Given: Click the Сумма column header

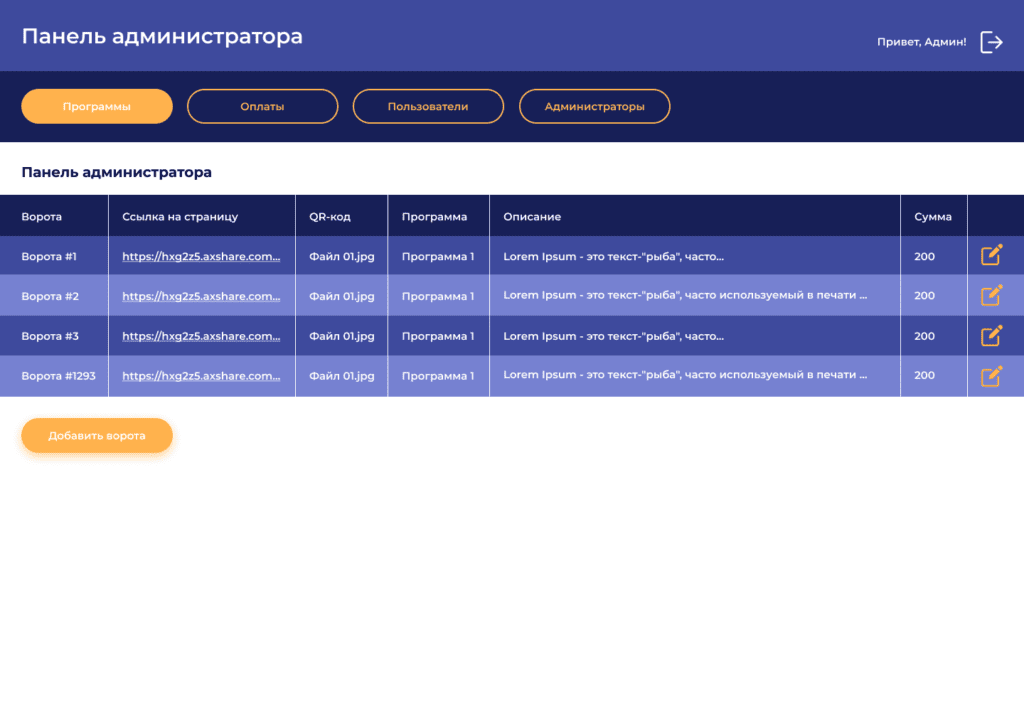Looking at the screenshot, I should click(933, 217).
